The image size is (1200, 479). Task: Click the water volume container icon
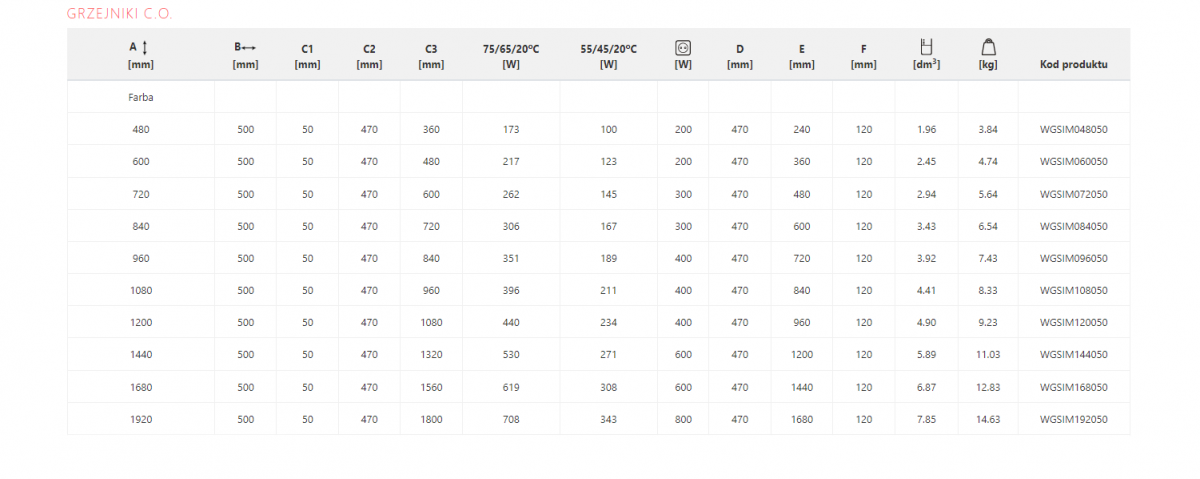click(x=926, y=46)
